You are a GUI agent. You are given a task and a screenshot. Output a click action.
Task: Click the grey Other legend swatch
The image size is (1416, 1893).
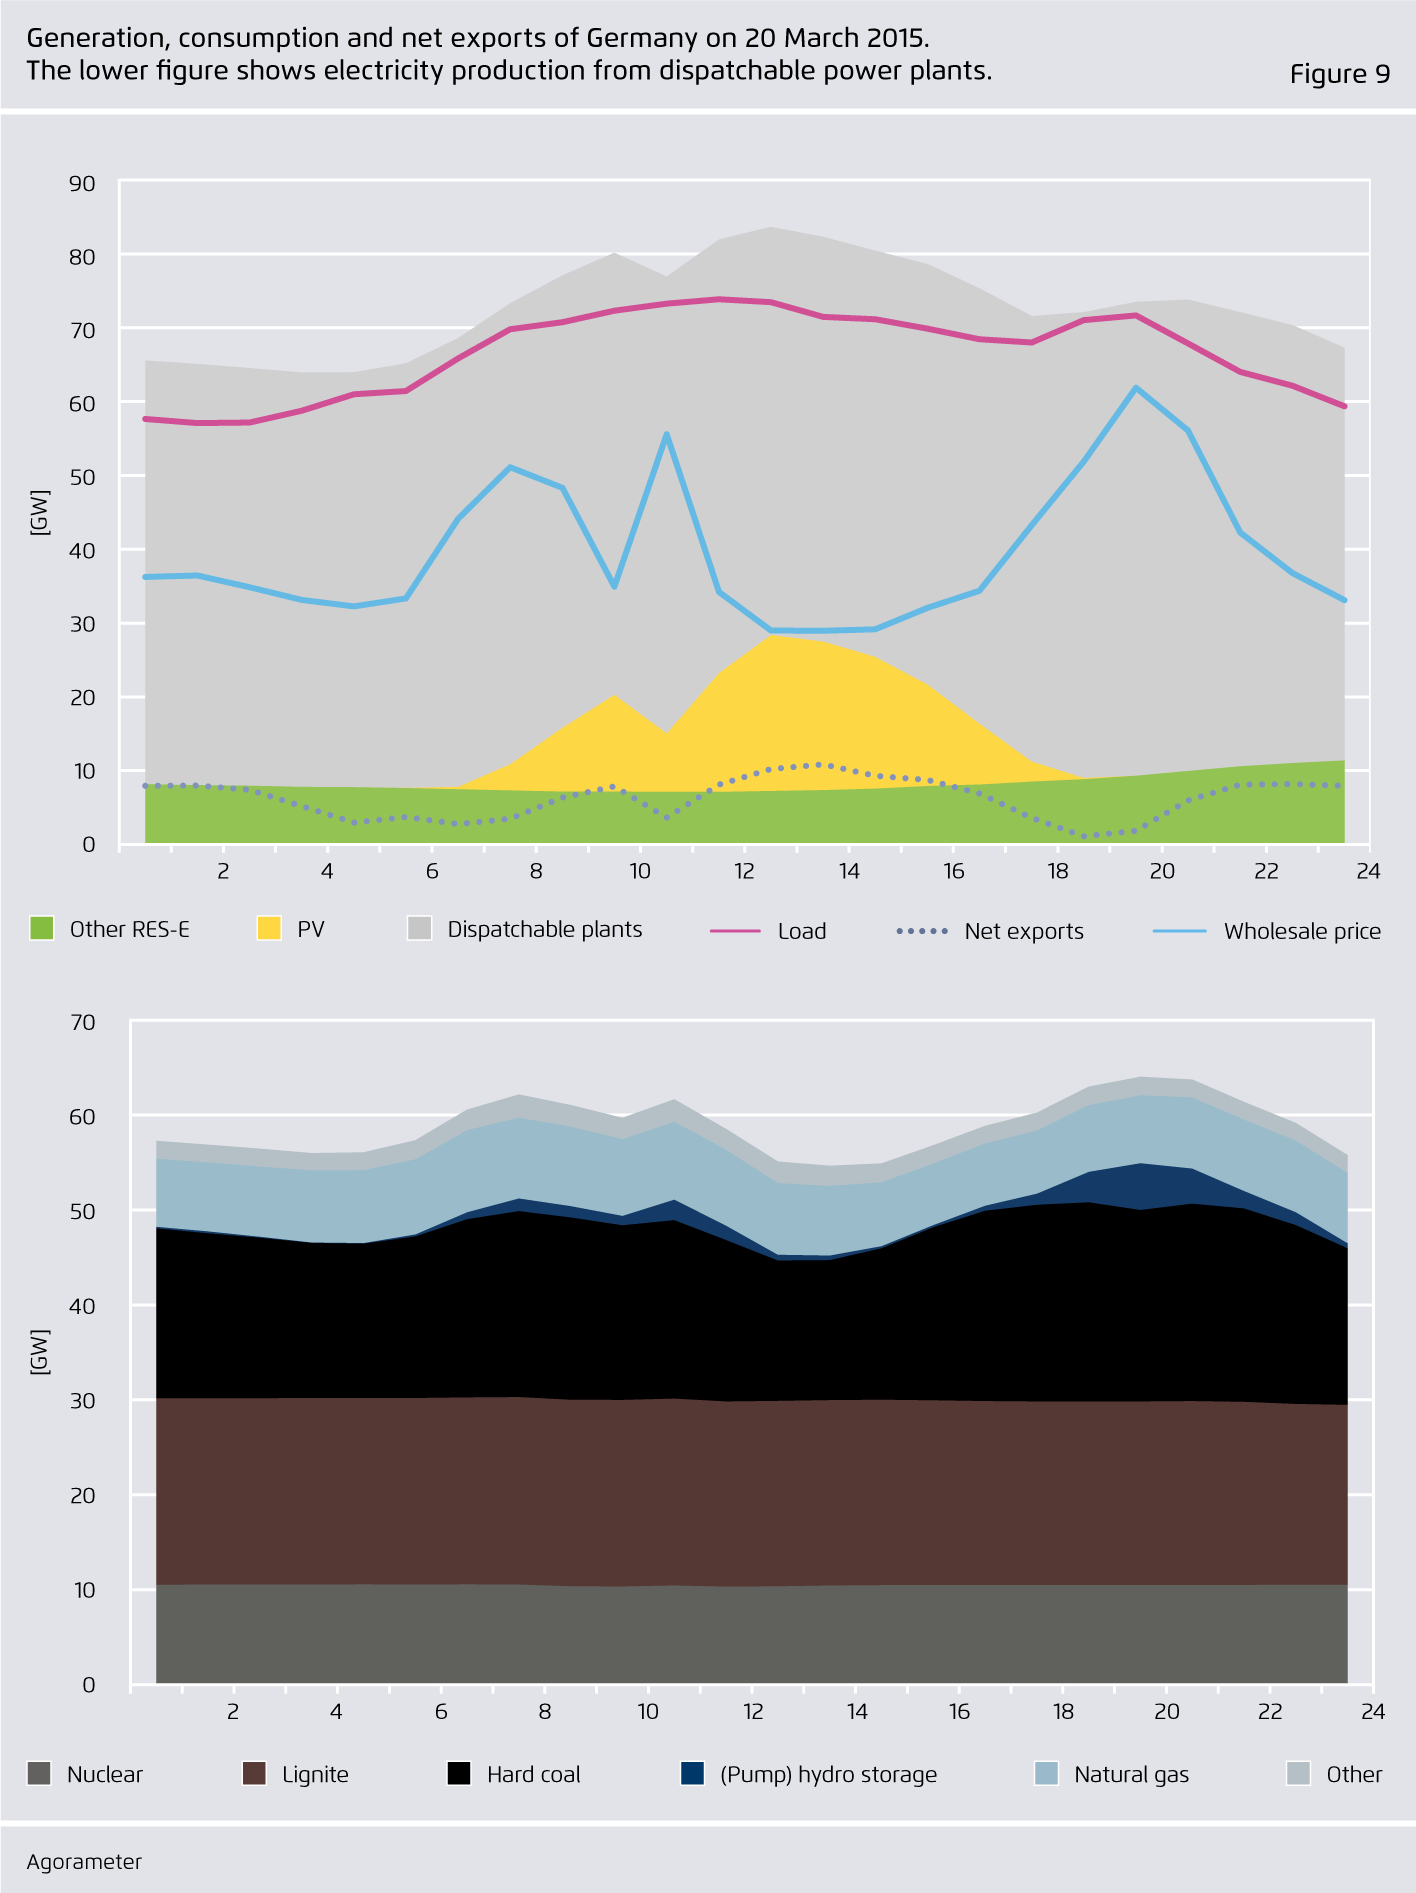tap(1298, 1774)
